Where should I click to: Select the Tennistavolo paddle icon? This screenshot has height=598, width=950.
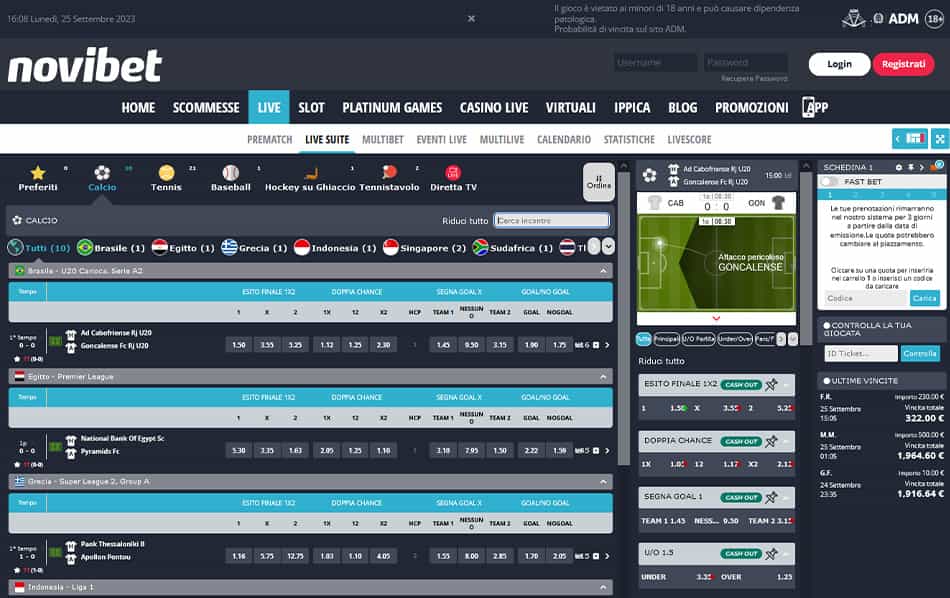pos(390,173)
